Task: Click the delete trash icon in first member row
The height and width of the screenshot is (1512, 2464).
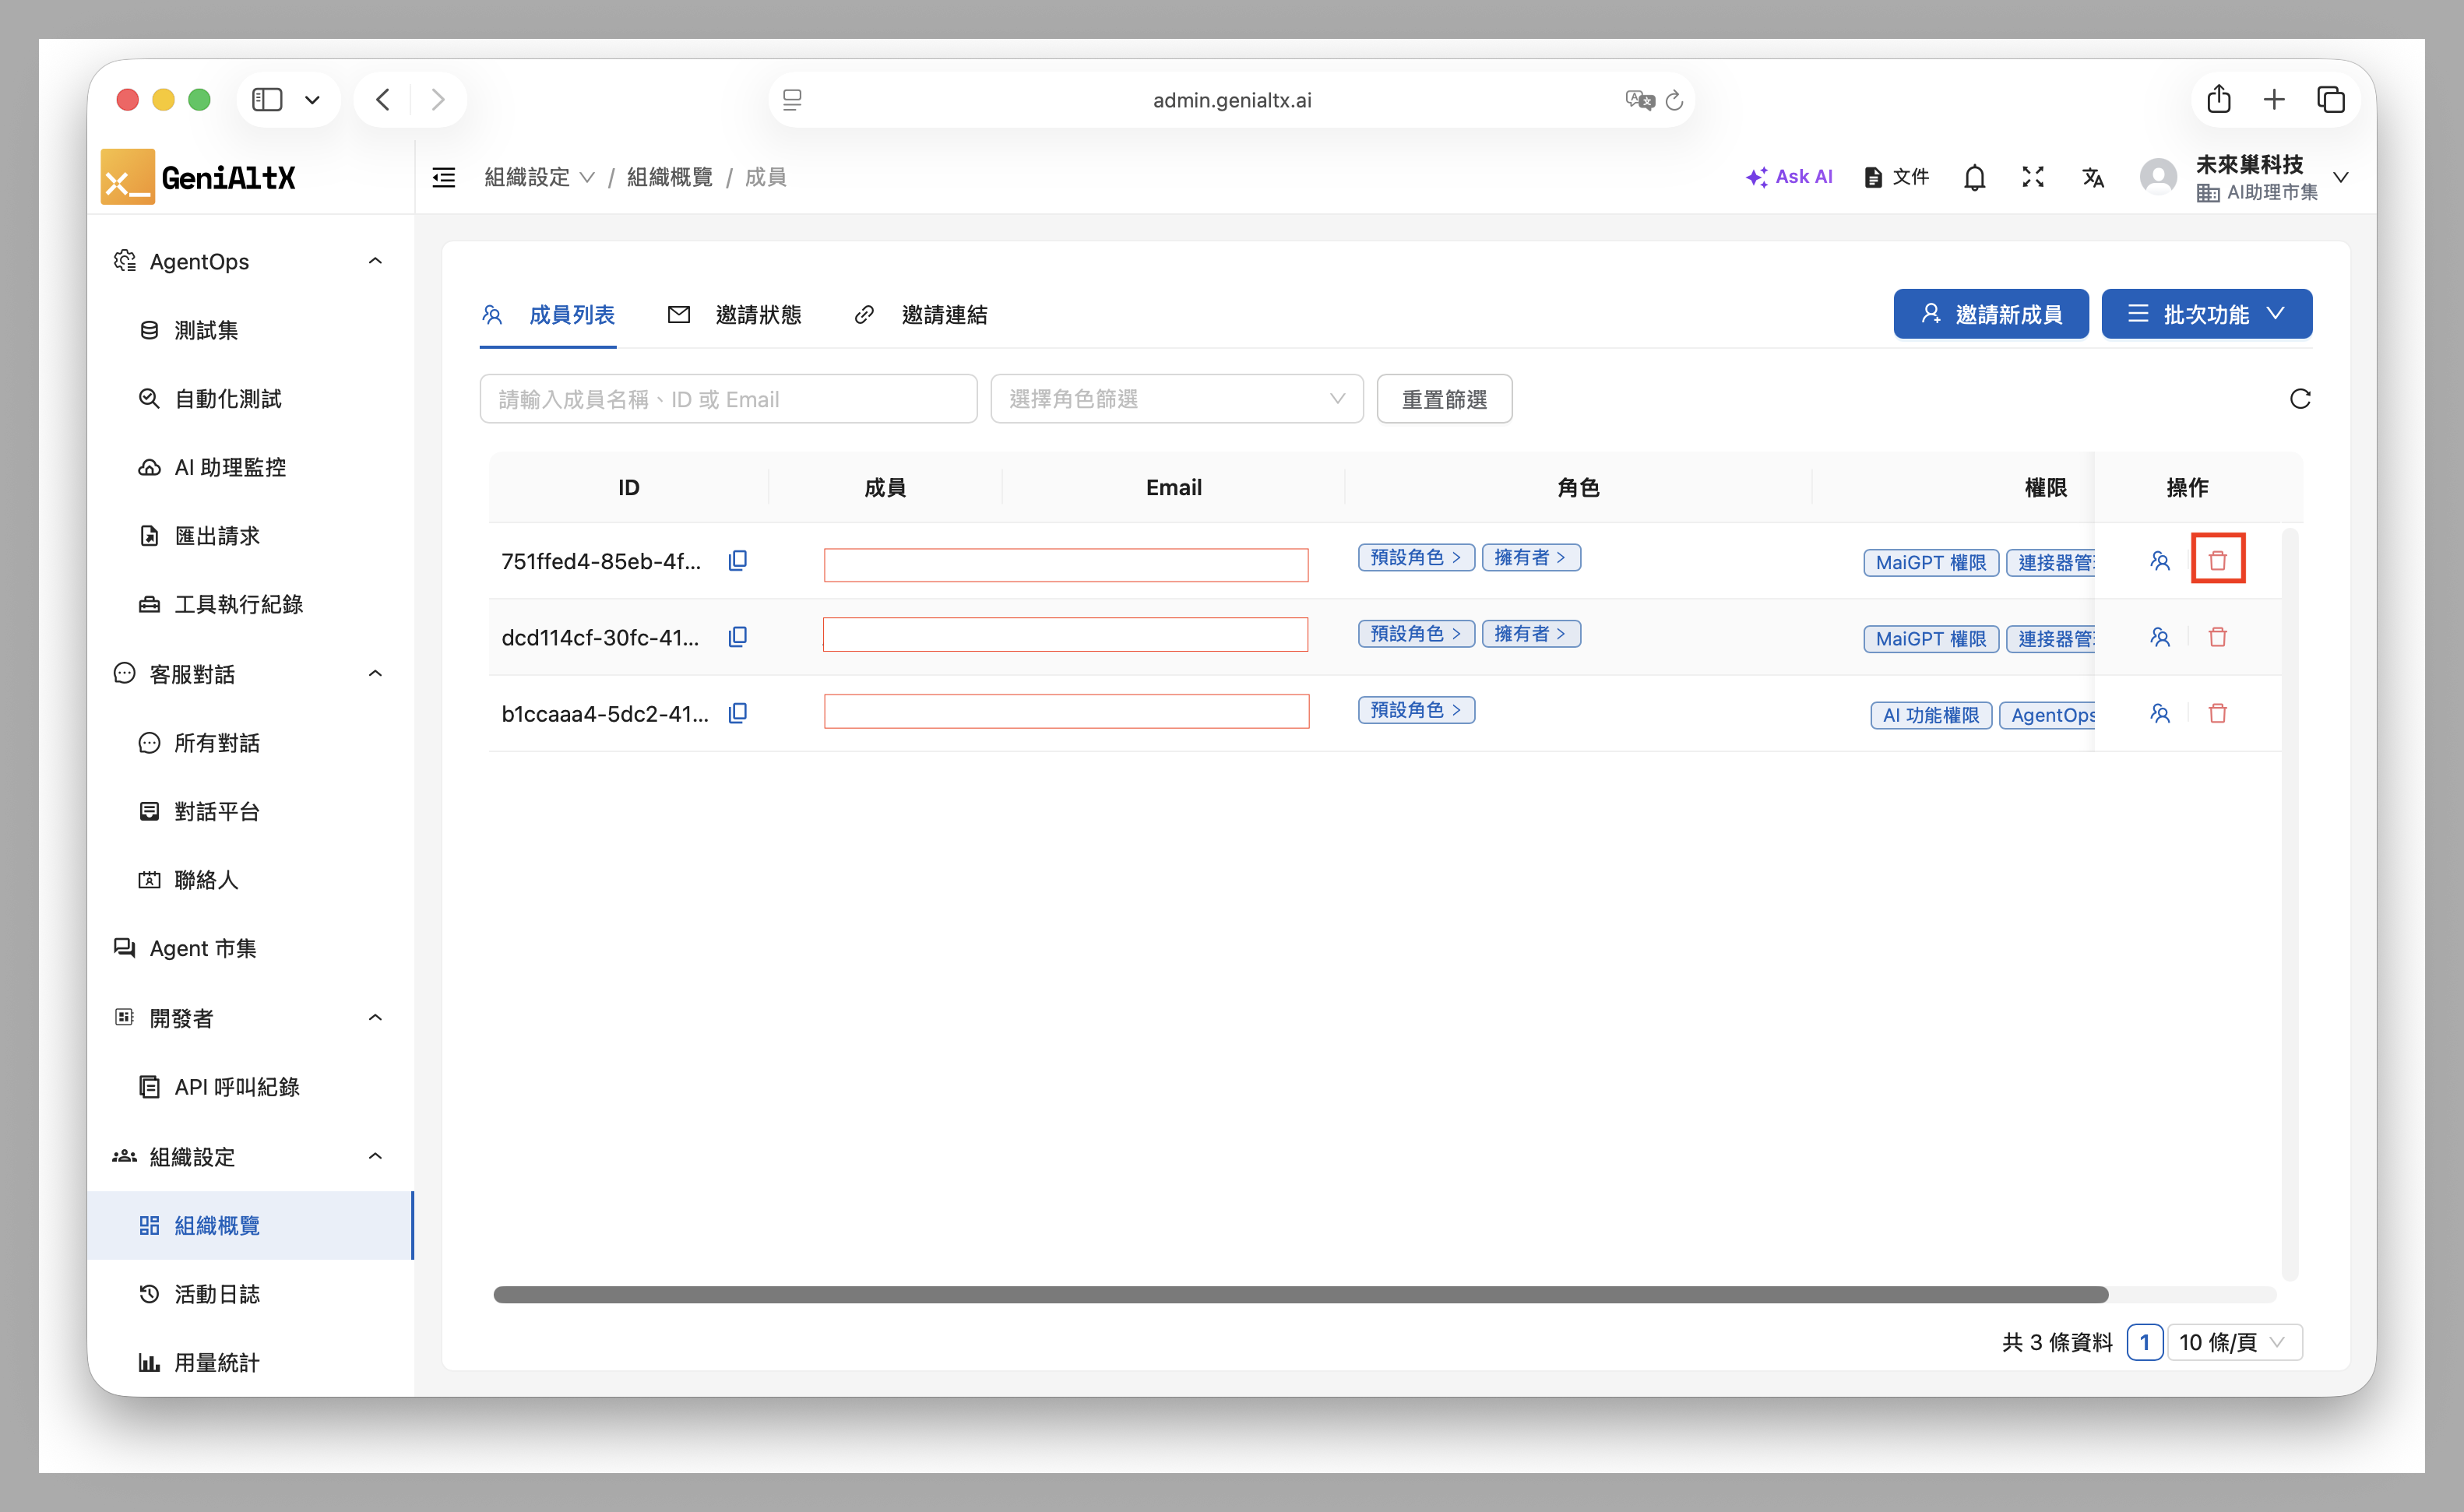Action: pyautogui.click(x=2217, y=560)
